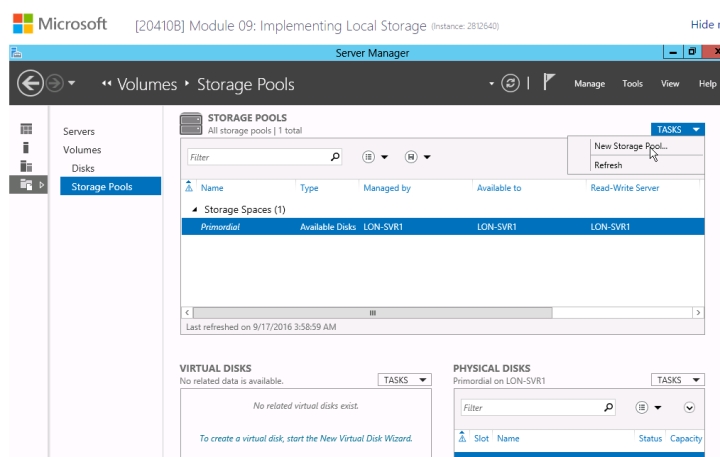Click the refresh icon in header
Viewport: 720px width, 457px height.
click(x=510, y=84)
